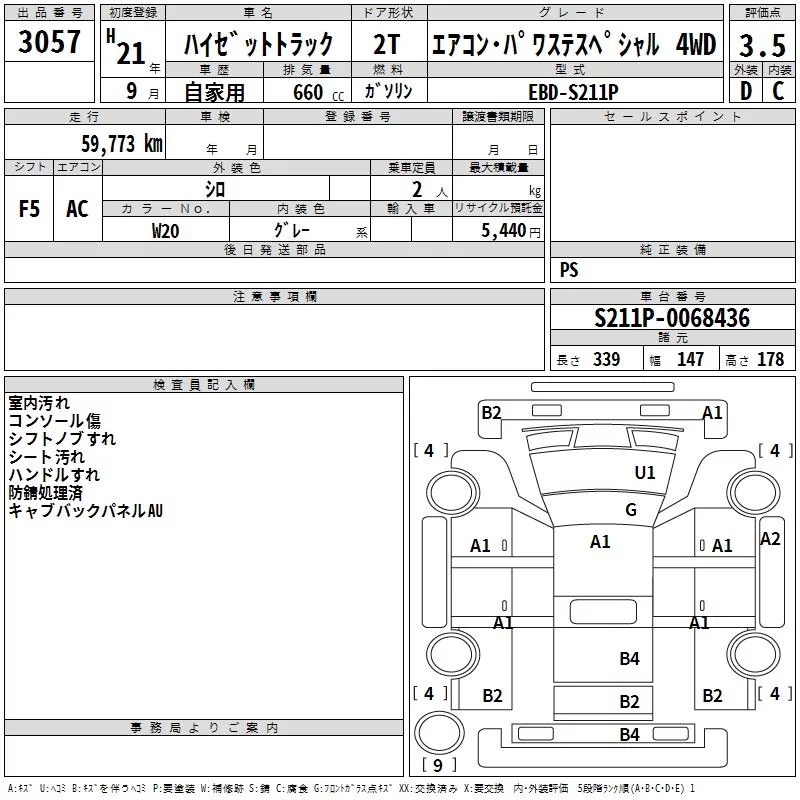Click the A2 mark on right side panel
This screenshot has height=800, width=800.
pyautogui.click(x=770, y=539)
